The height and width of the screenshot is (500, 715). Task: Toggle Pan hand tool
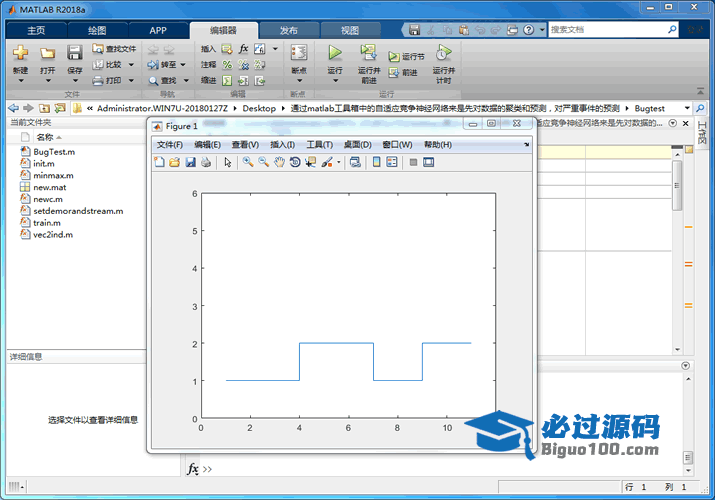point(279,162)
